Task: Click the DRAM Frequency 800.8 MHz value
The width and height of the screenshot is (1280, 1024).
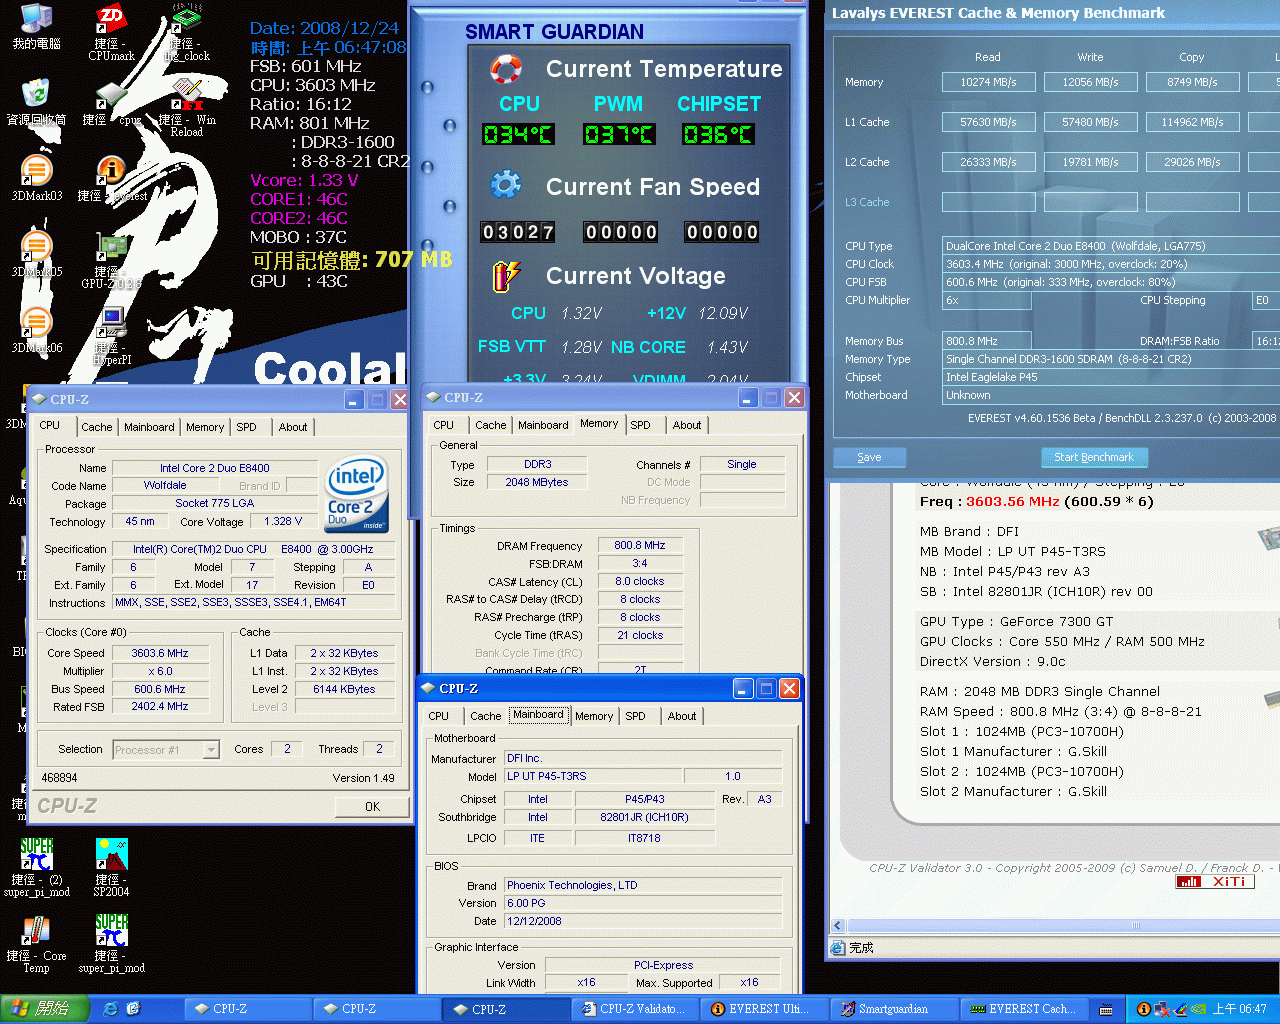Action: (x=640, y=546)
